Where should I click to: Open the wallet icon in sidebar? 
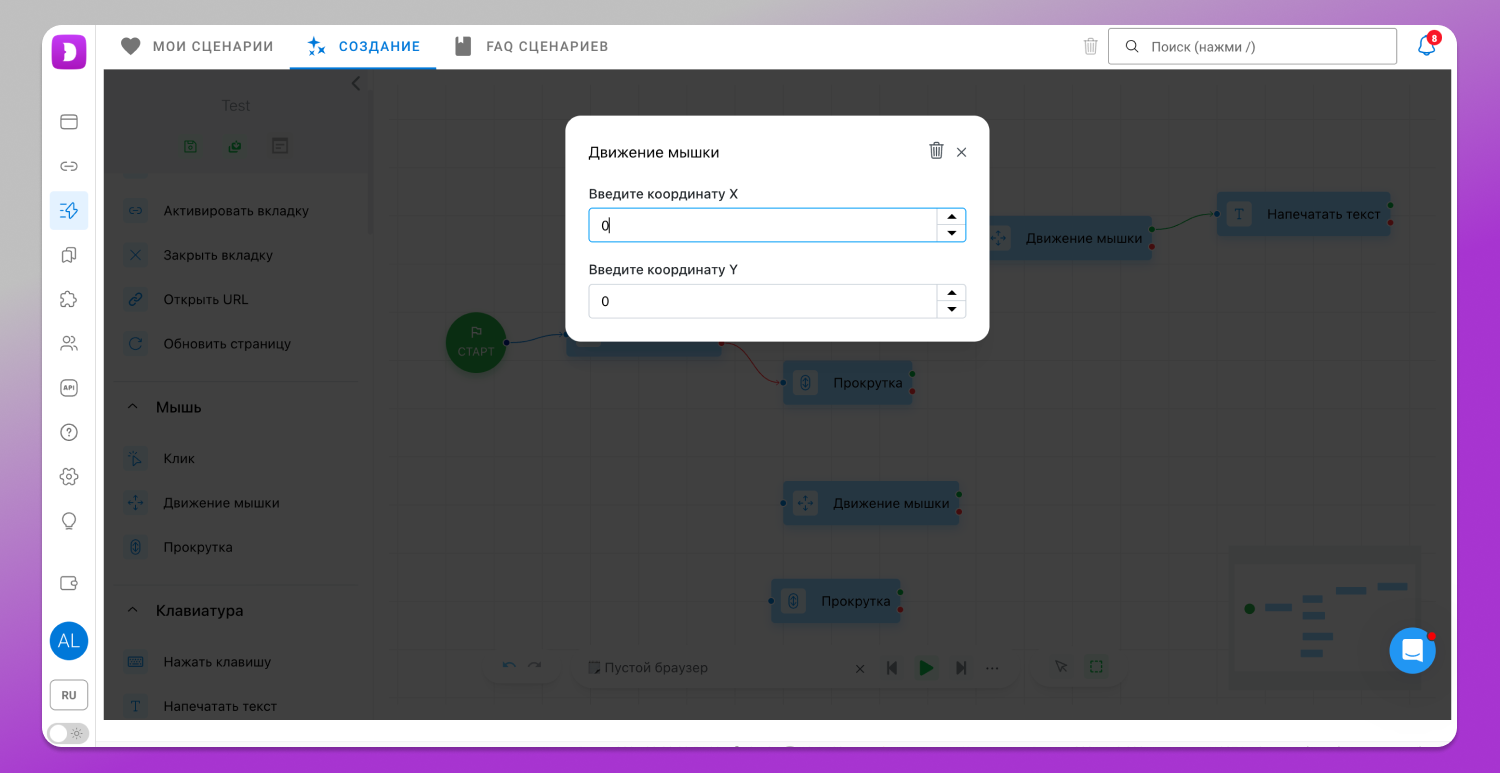pos(69,583)
